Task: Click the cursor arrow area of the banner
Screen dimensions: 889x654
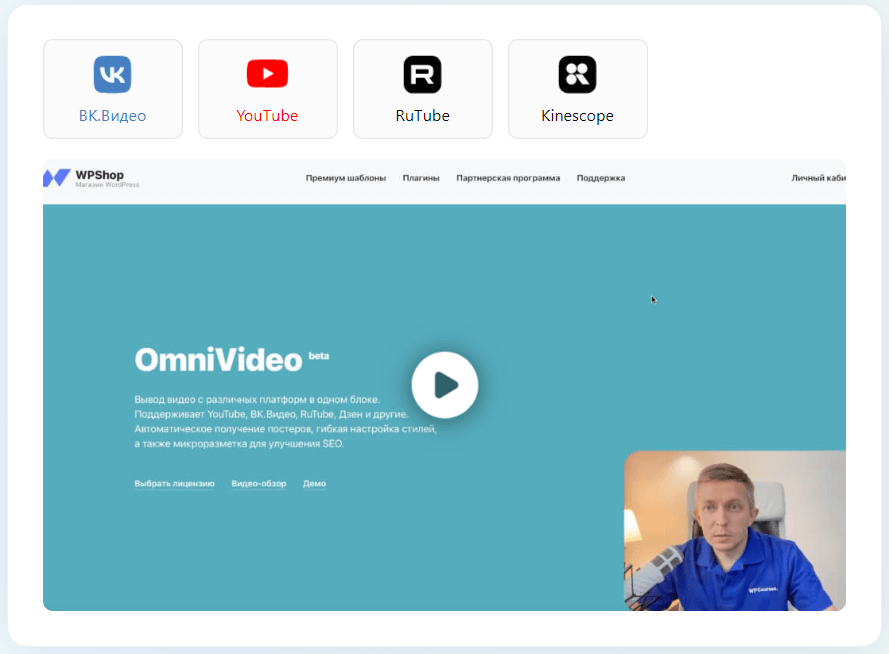Action: (x=654, y=299)
